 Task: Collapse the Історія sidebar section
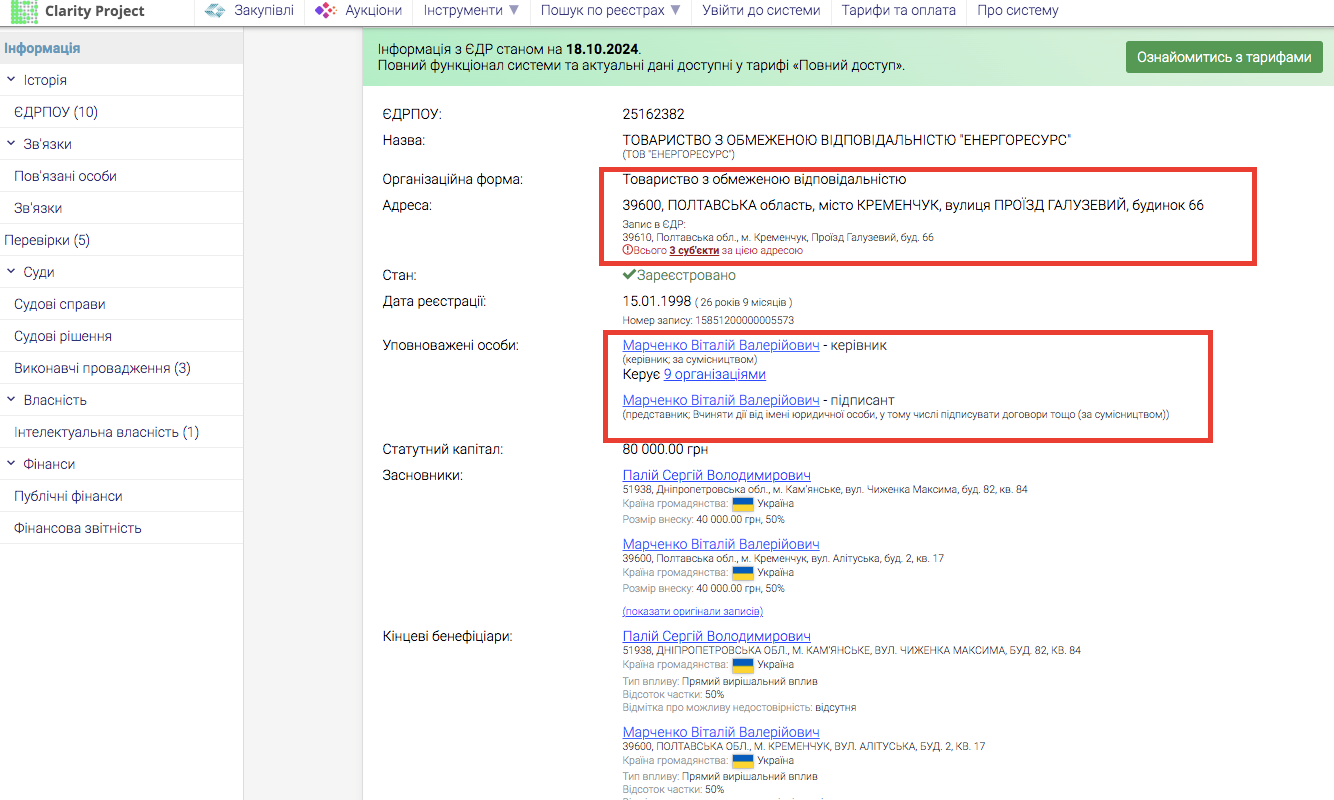12,80
